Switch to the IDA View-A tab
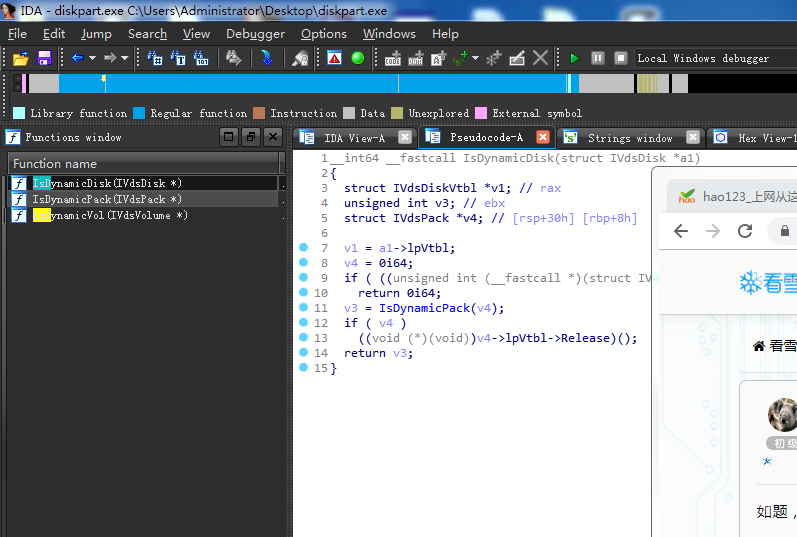This screenshot has width=797, height=537. point(354,138)
